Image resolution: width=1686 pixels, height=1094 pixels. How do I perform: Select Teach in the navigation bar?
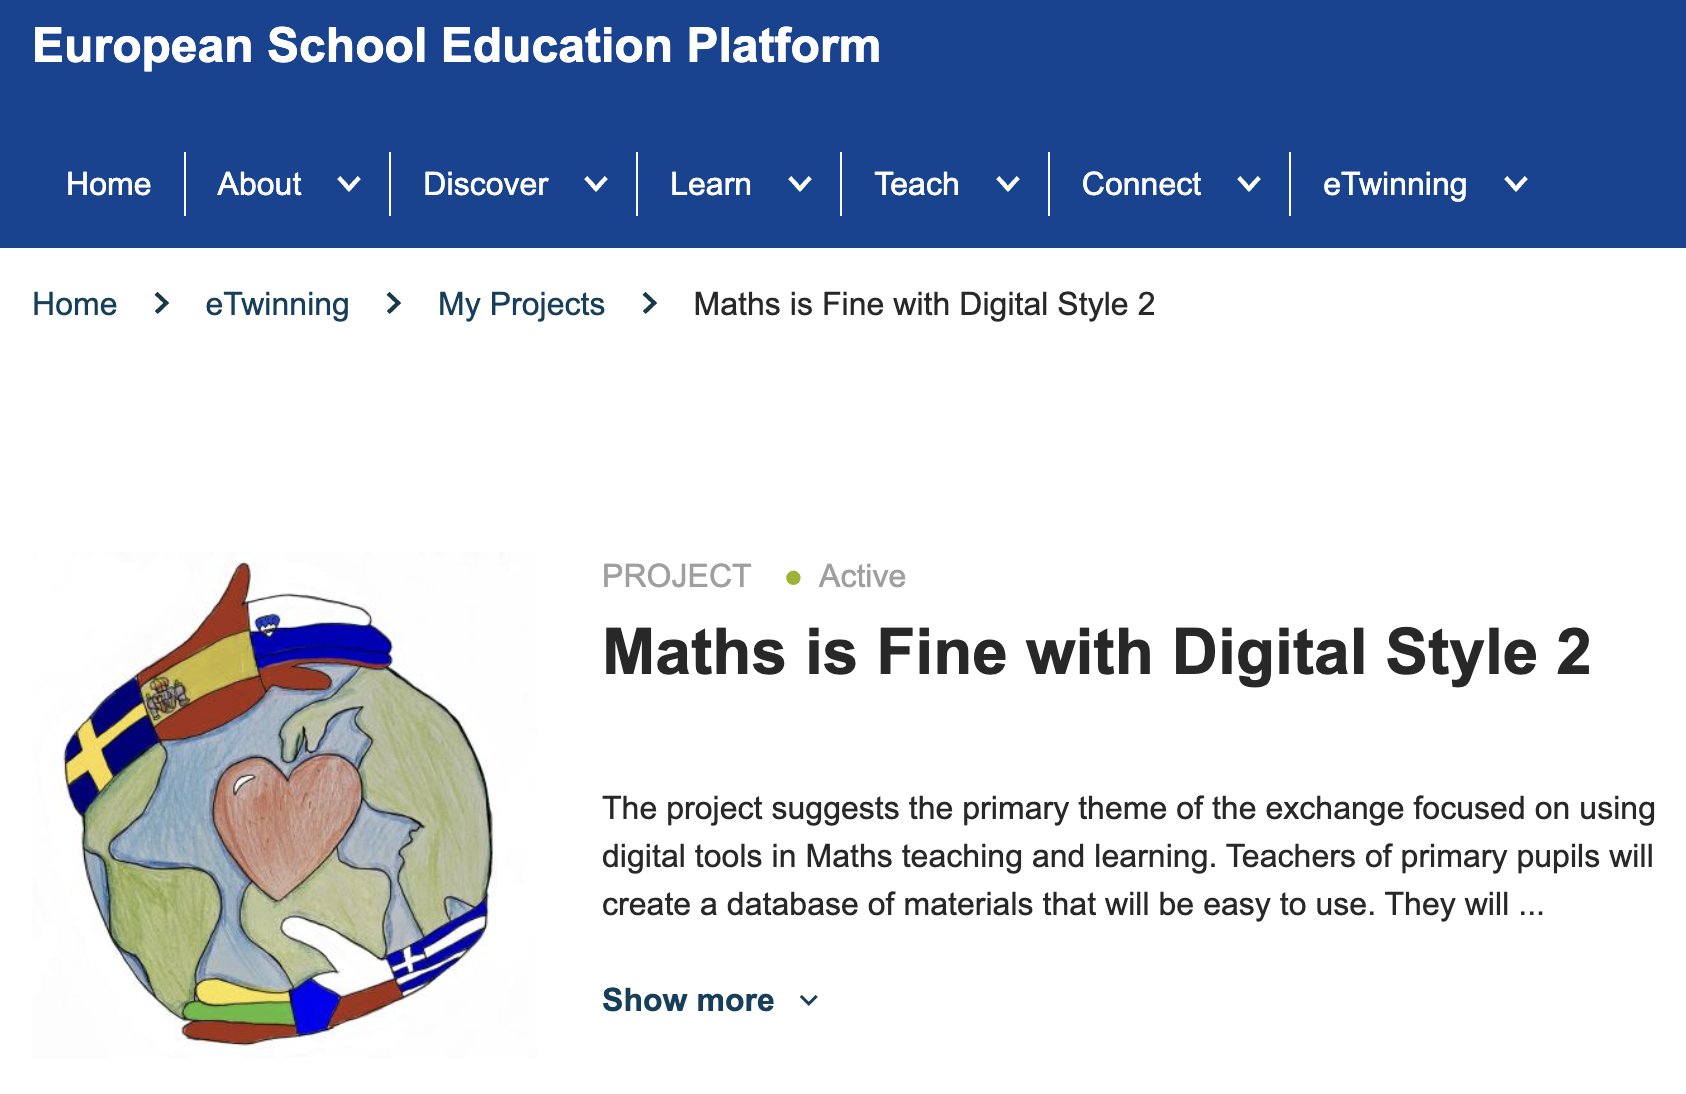916,184
